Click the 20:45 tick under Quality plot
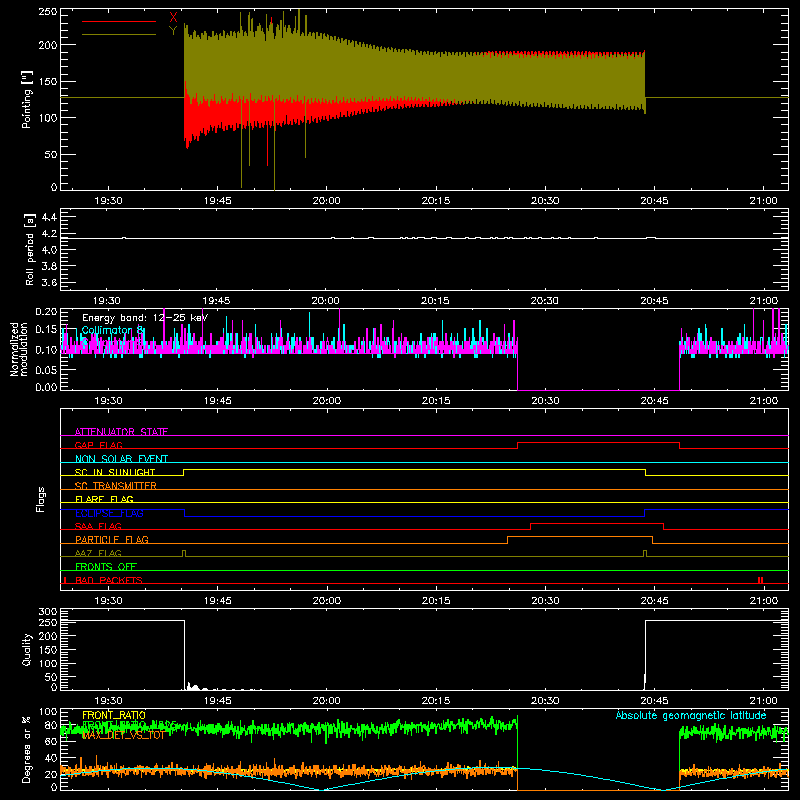This screenshot has height=800, width=800. point(655,701)
